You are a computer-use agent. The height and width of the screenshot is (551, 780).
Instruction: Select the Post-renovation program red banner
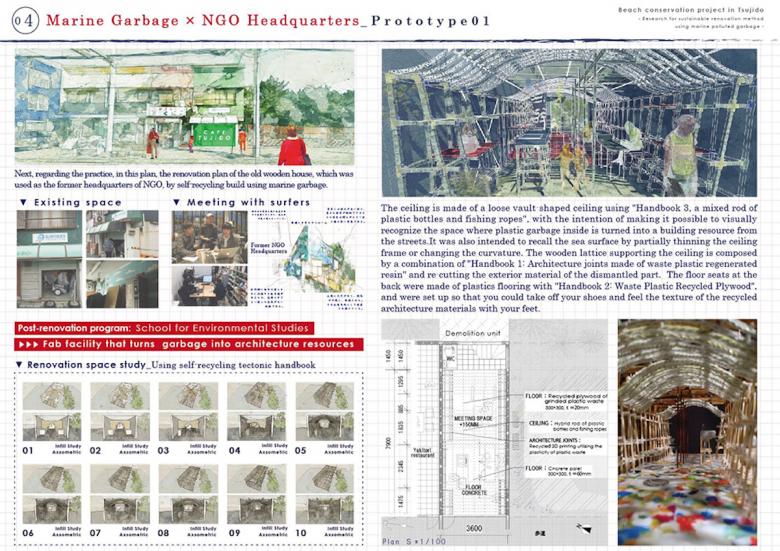(165, 328)
